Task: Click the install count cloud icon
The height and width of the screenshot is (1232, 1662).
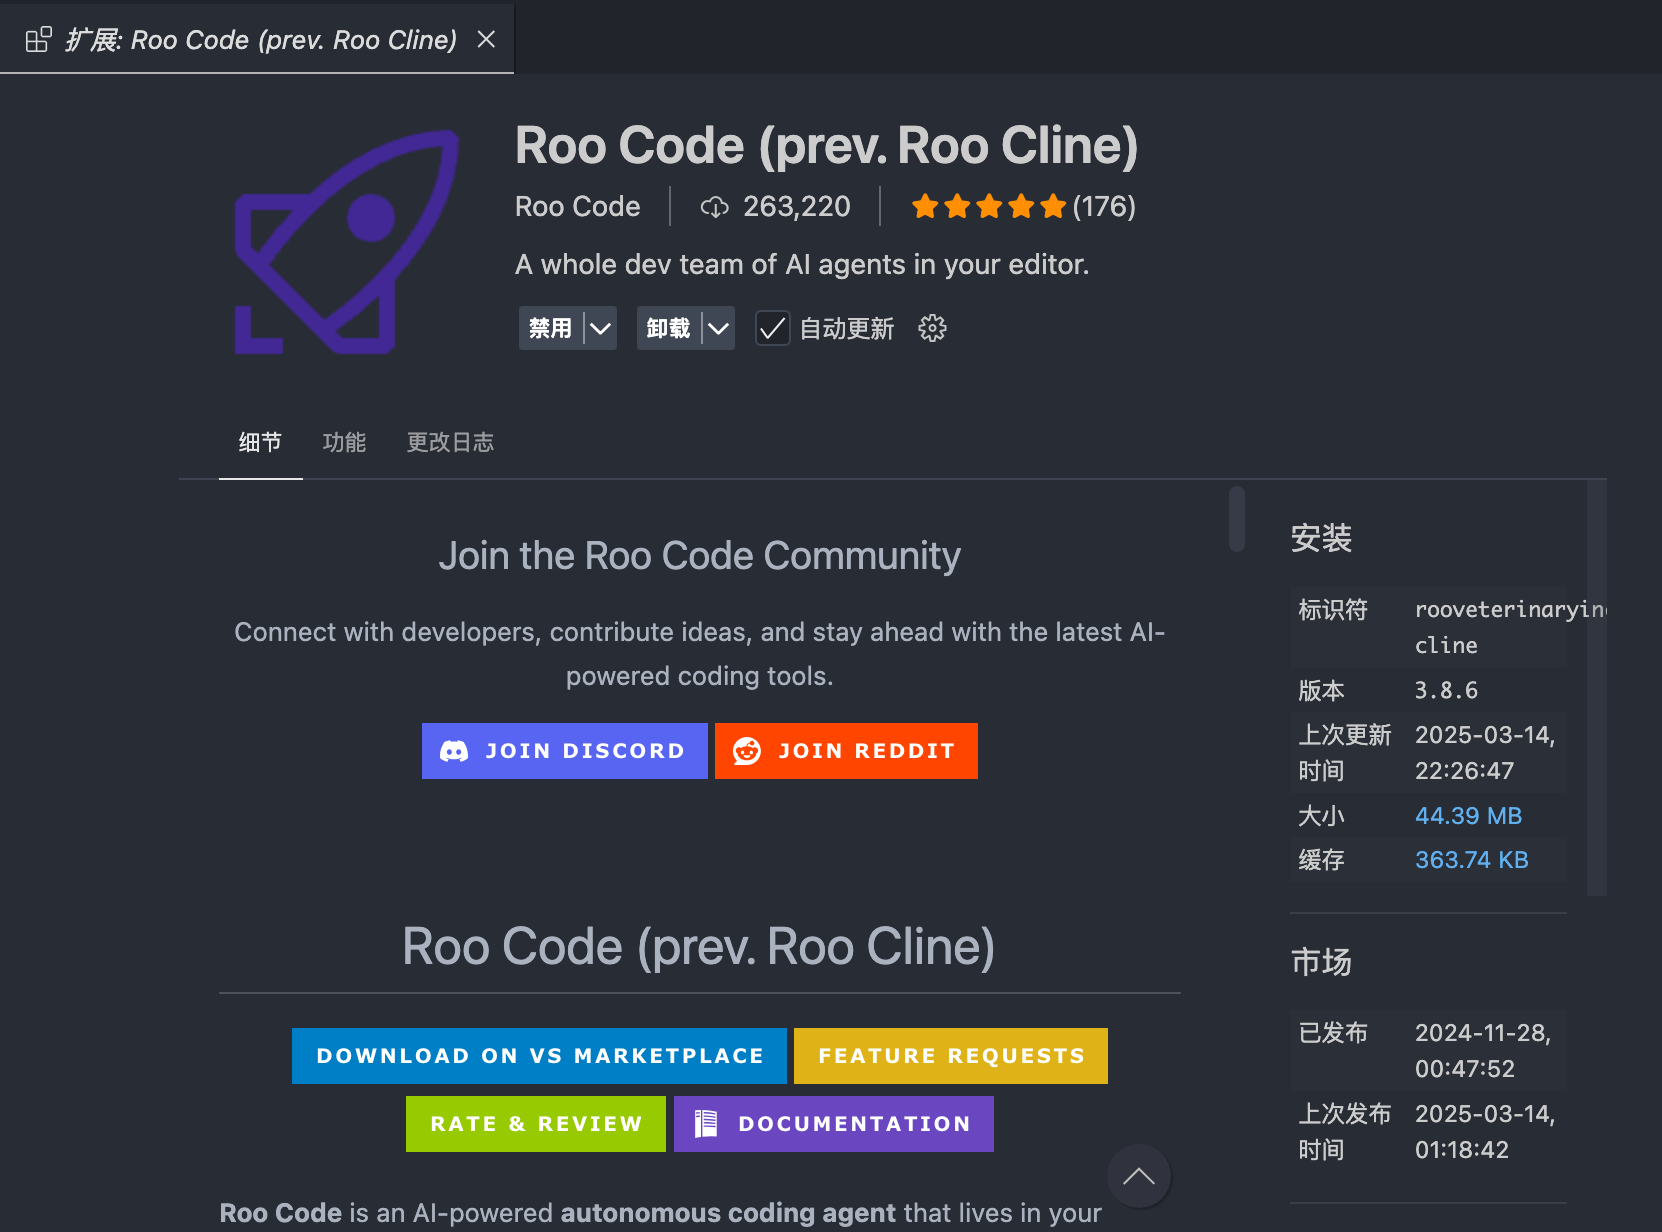Action: pos(714,207)
